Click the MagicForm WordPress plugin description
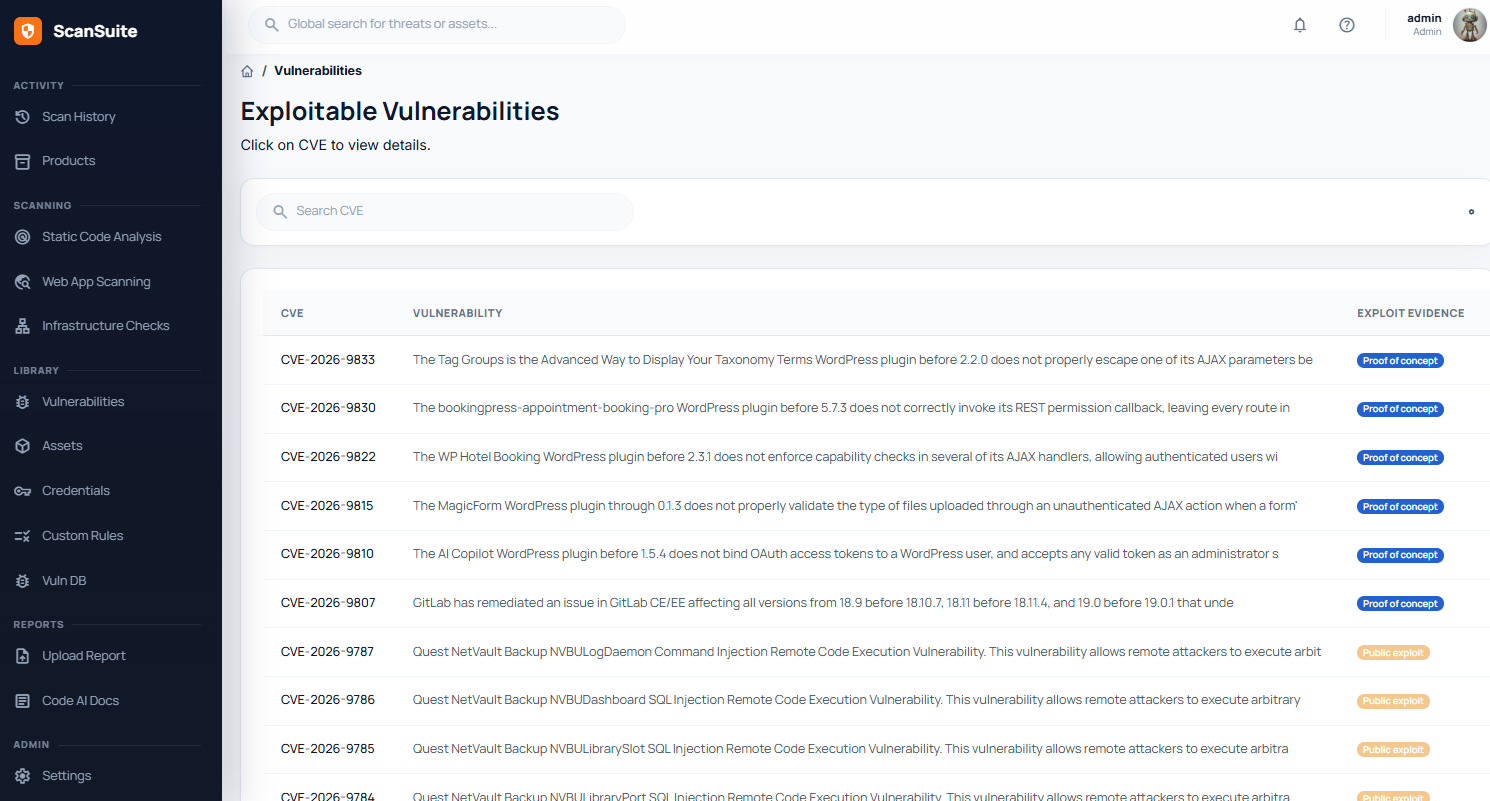This screenshot has width=1490, height=801. tap(855, 506)
